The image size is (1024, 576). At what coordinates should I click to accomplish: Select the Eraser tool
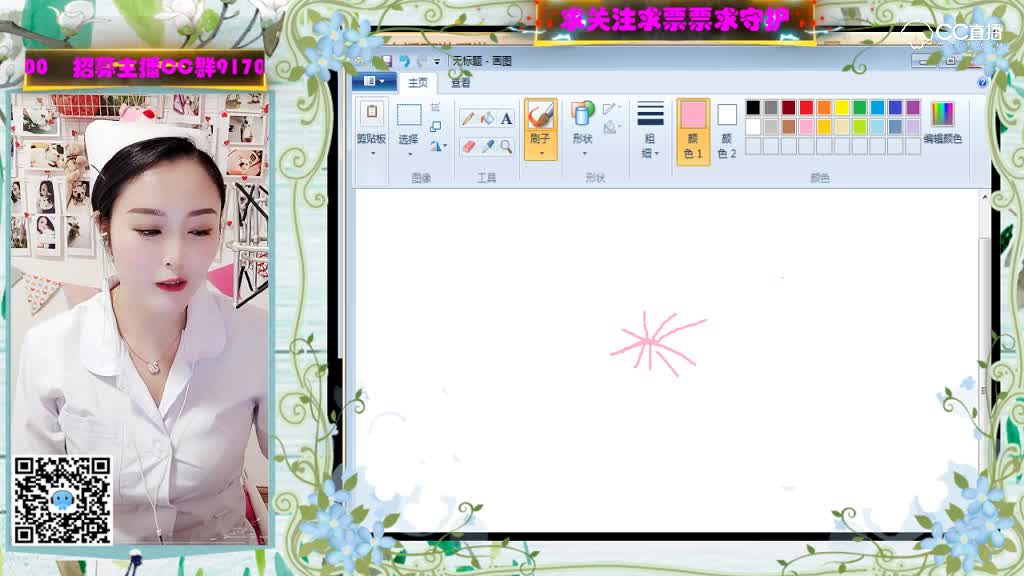click(x=468, y=146)
